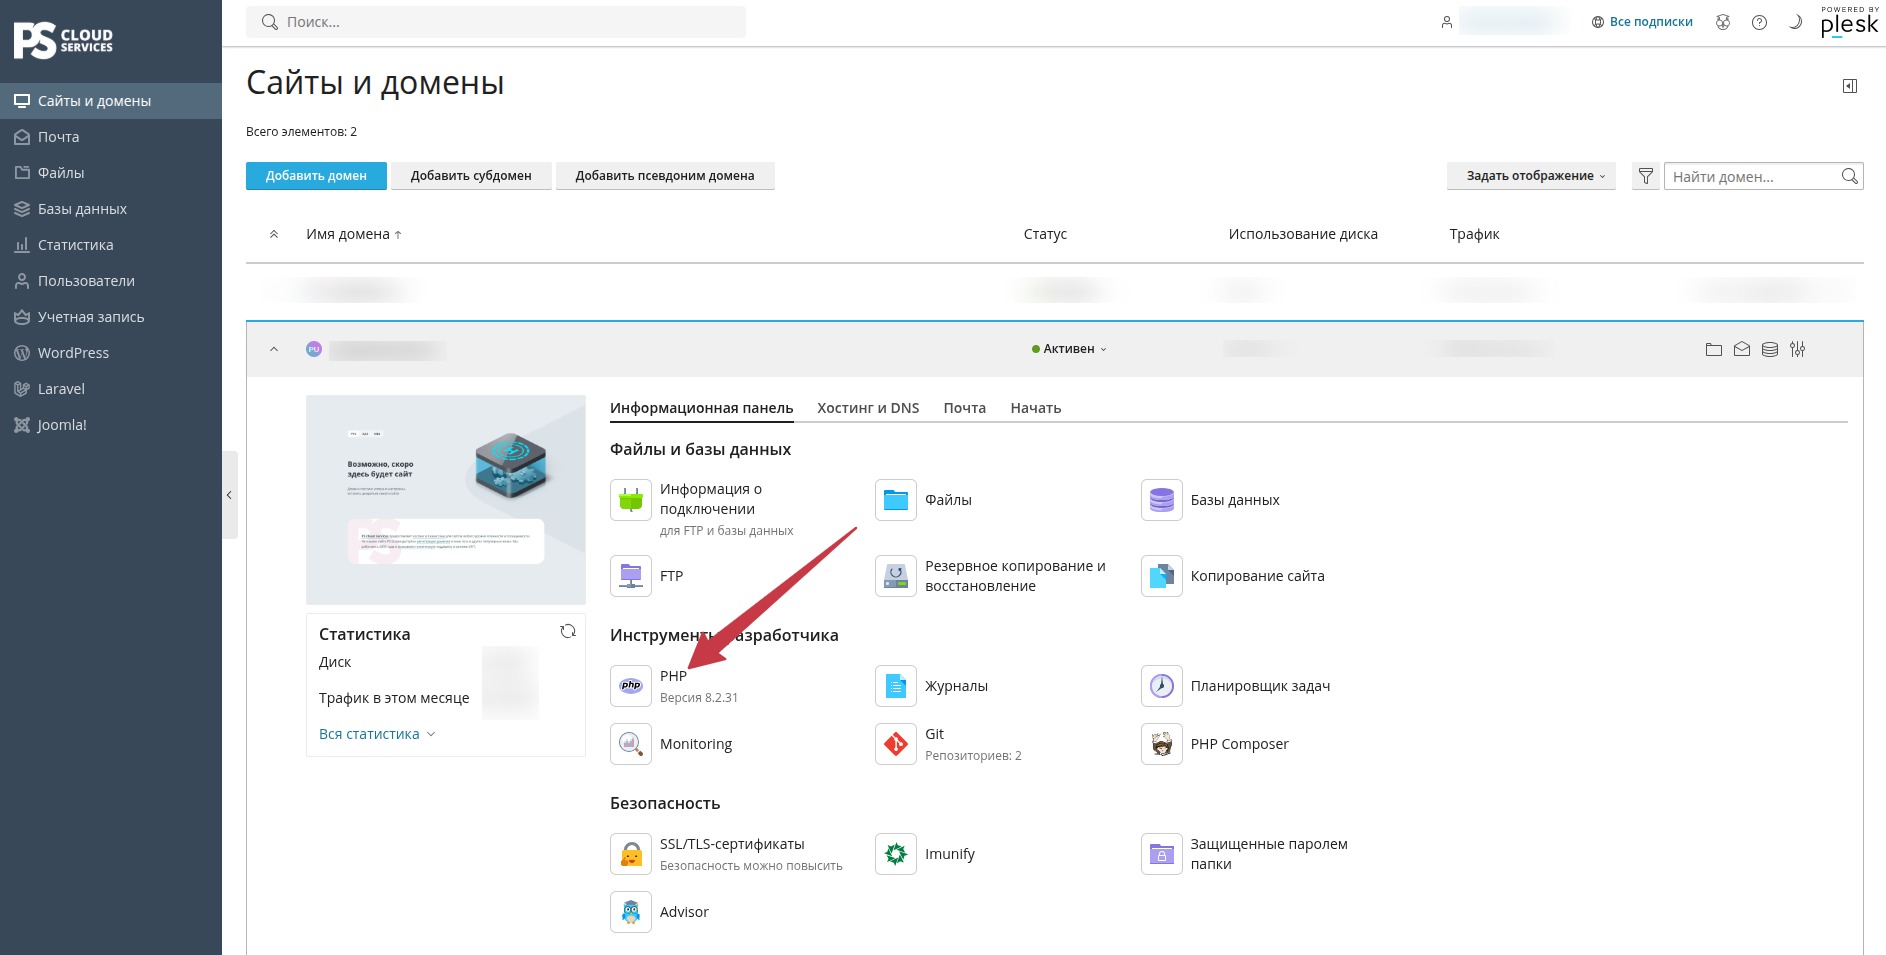
Task: Open the help question mark icon
Action: pyautogui.click(x=1759, y=22)
